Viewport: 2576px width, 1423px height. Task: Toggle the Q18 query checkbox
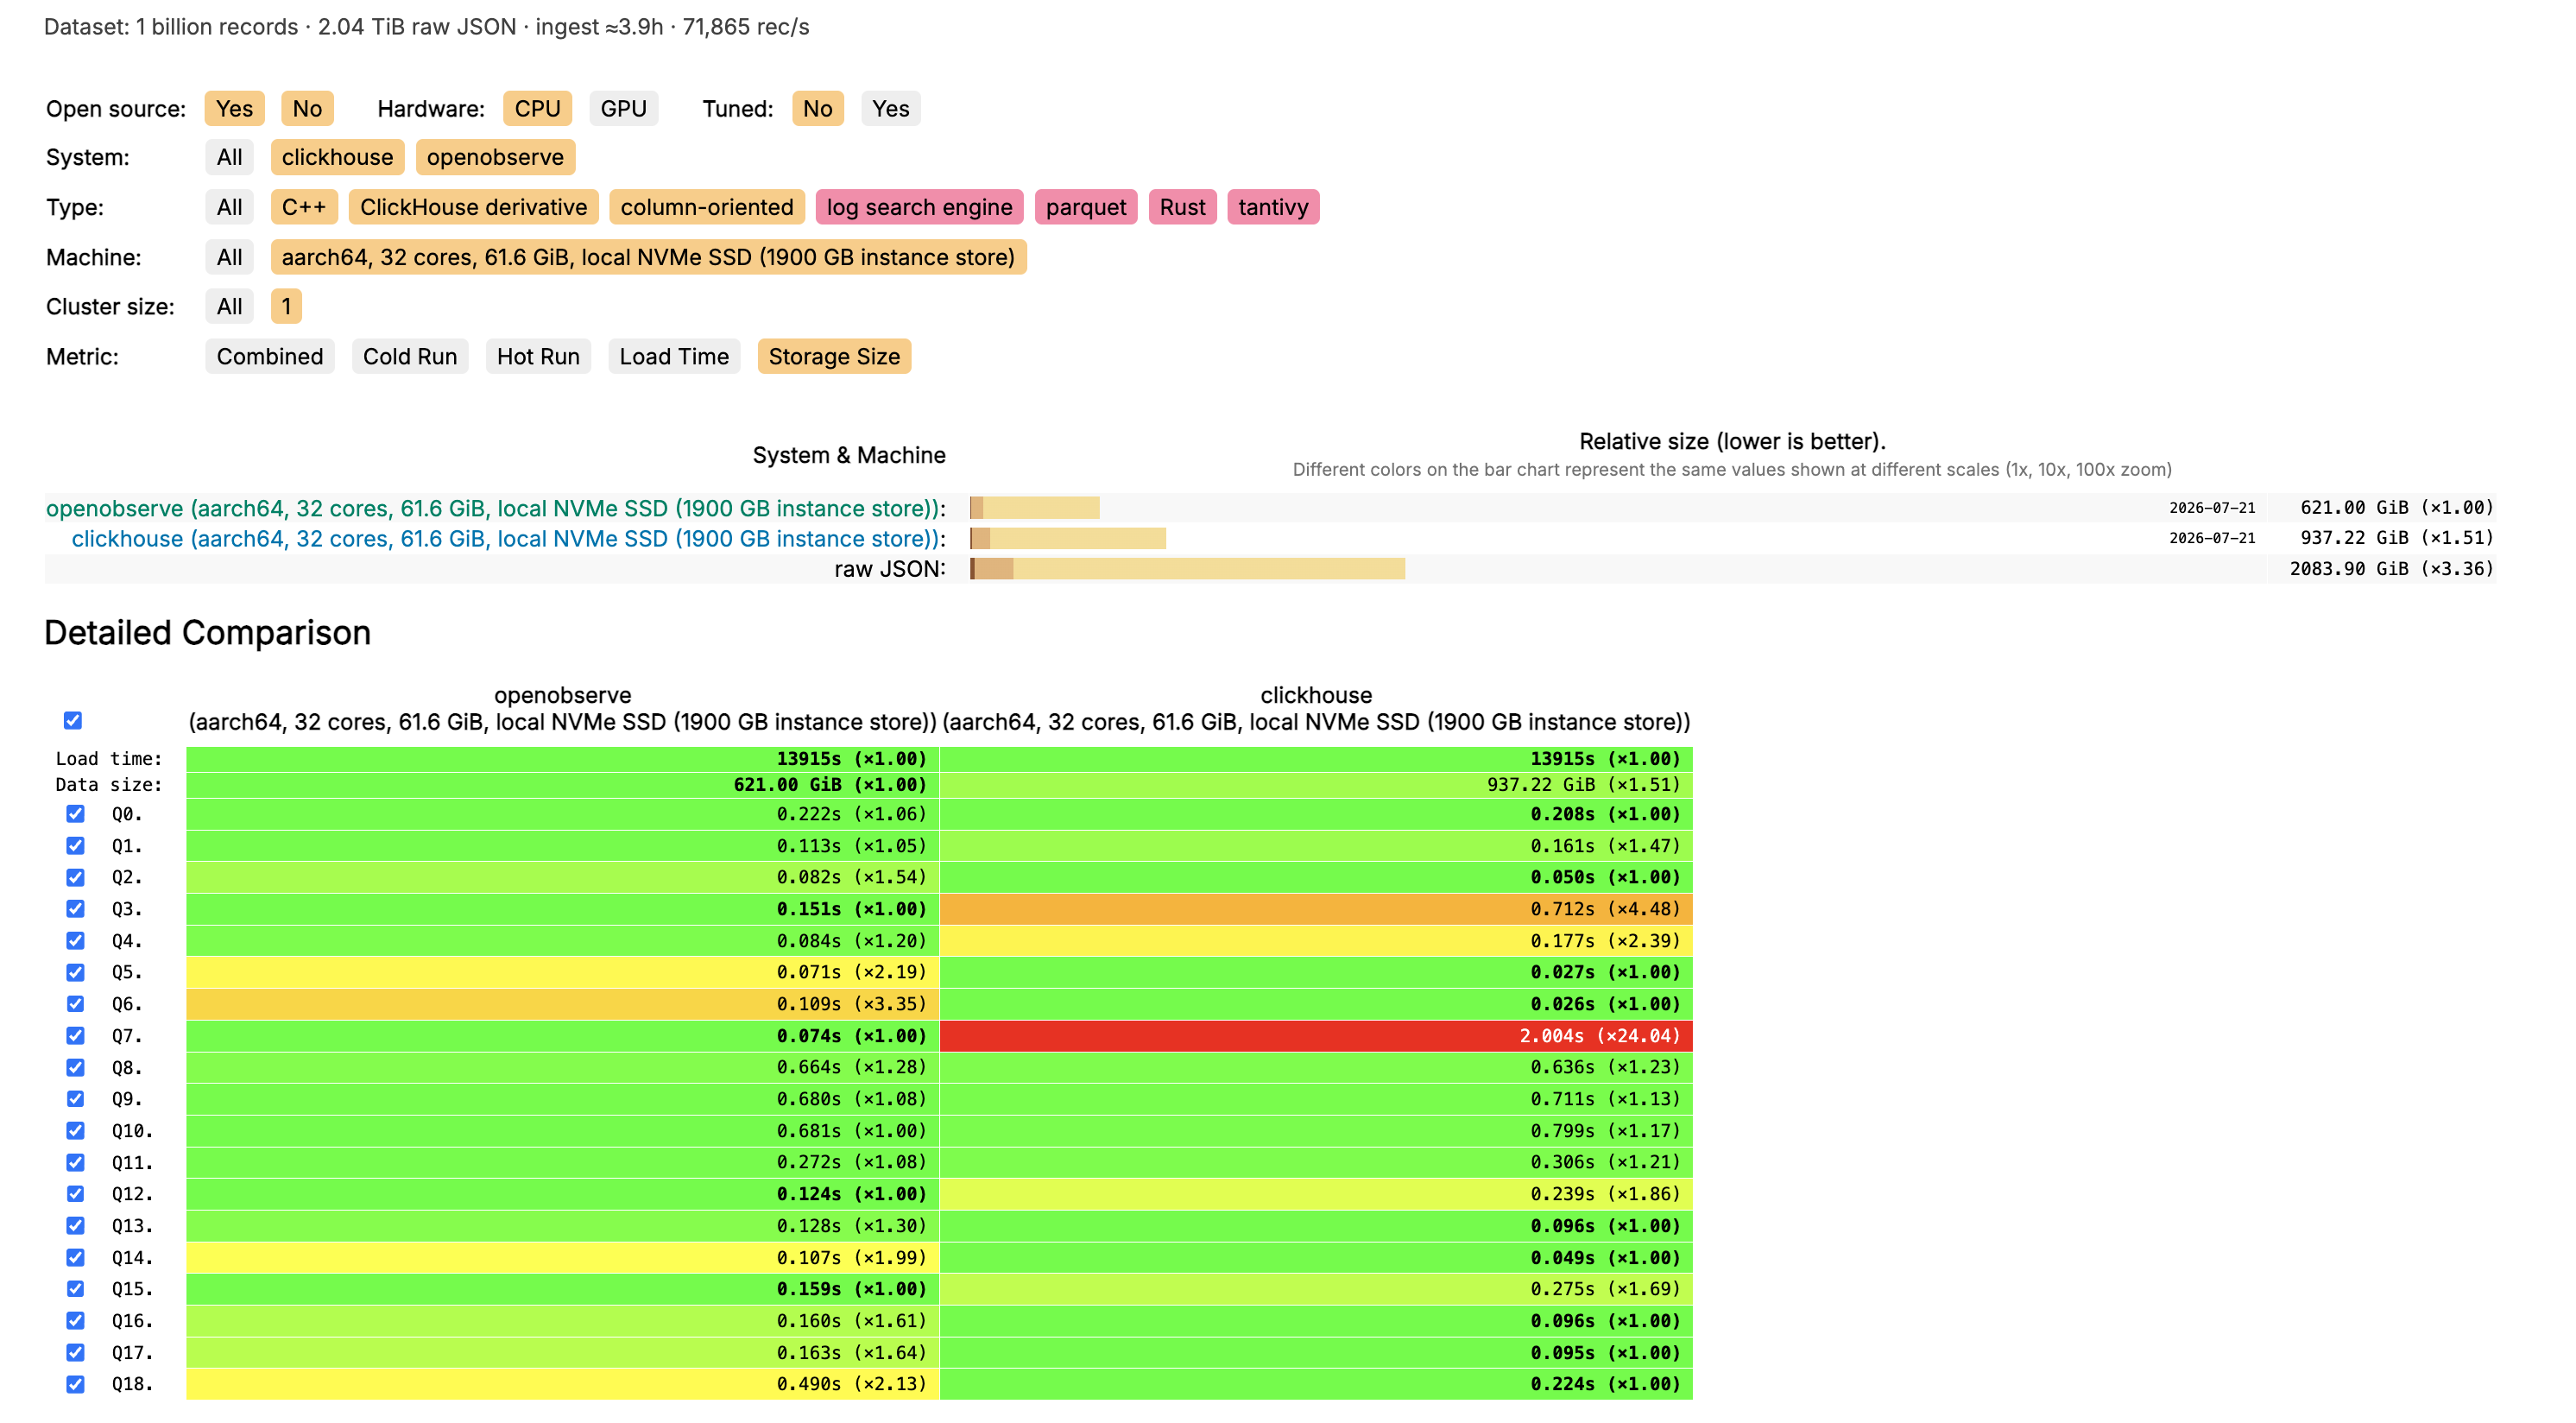point(75,1385)
